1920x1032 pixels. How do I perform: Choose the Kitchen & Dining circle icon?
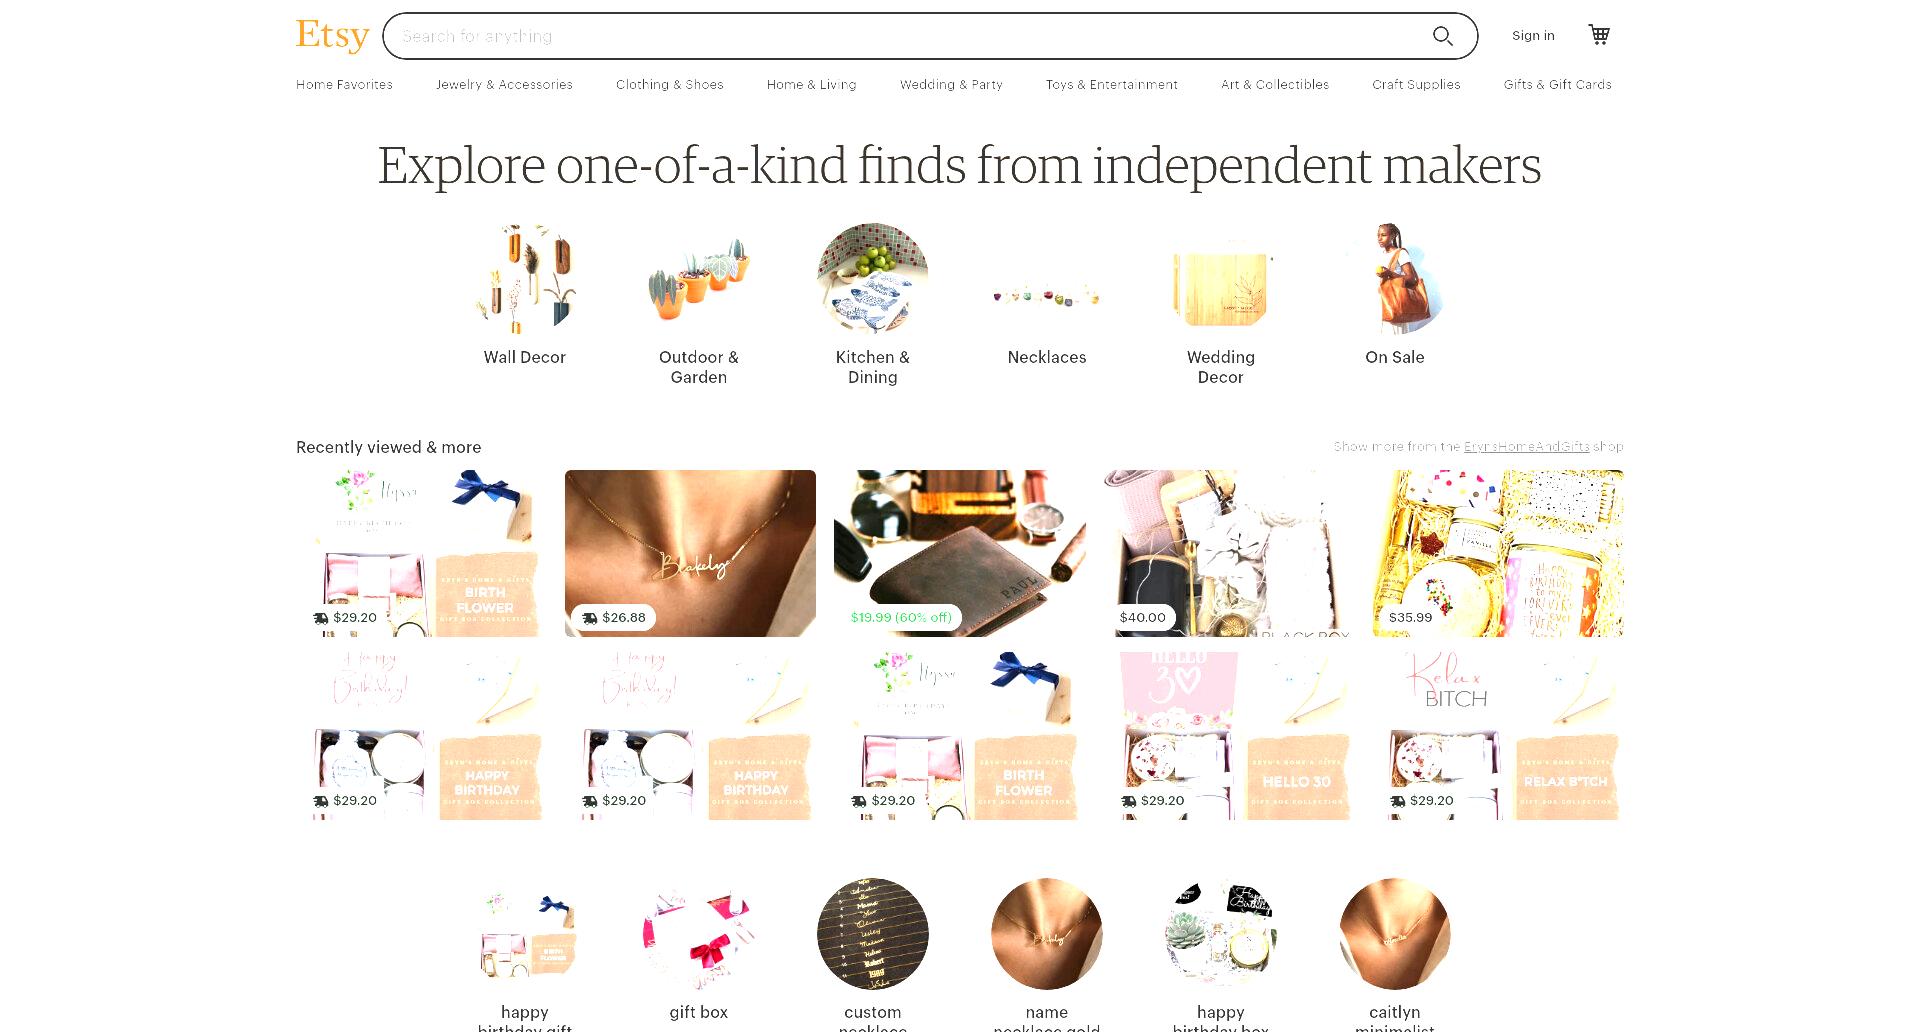873,278
